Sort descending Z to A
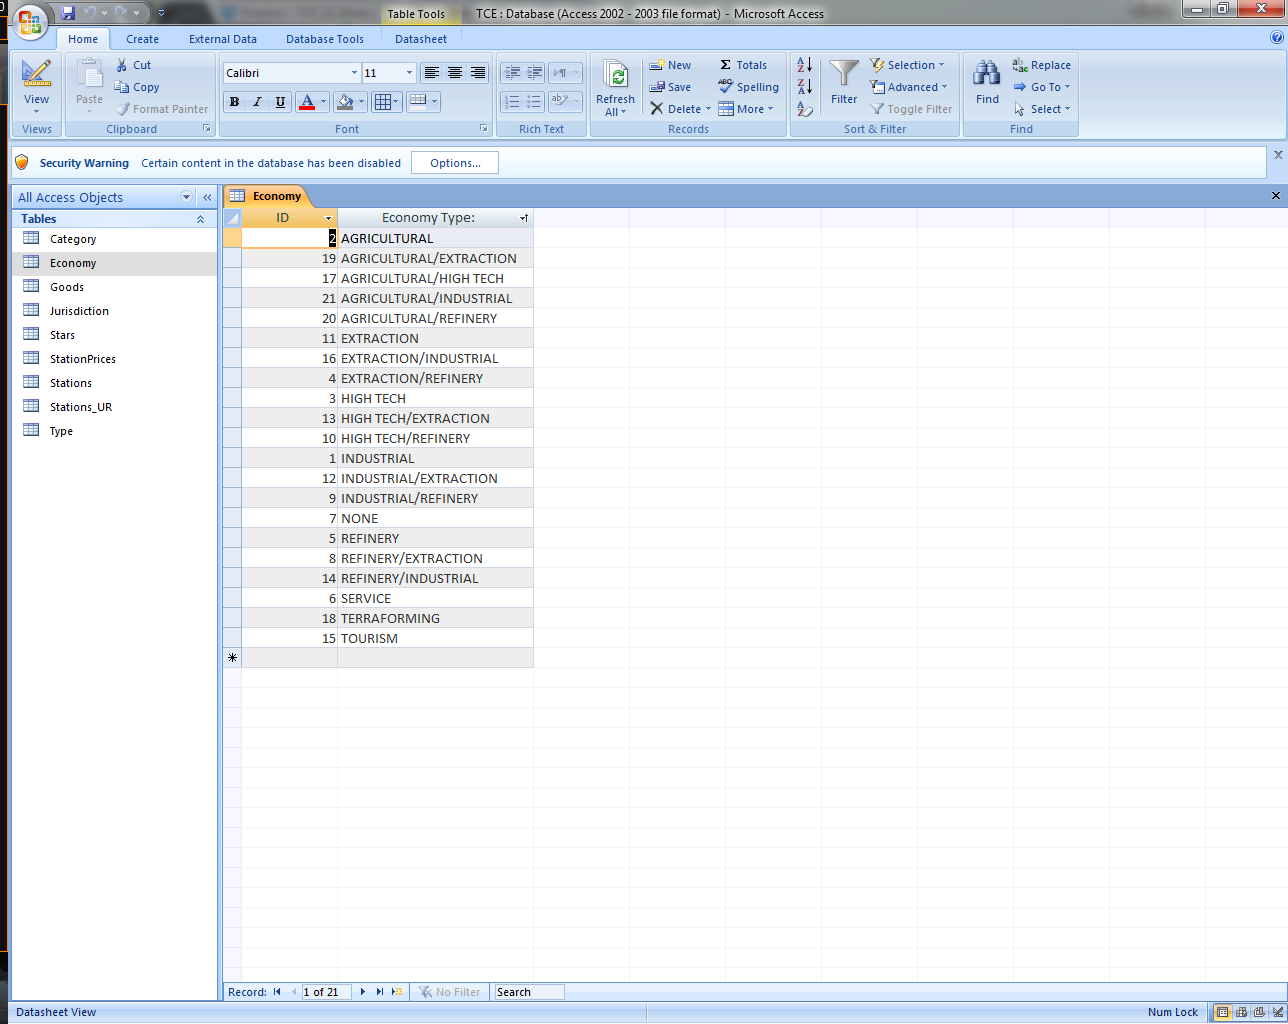The image size is (1288, 1024). (804, 87)
